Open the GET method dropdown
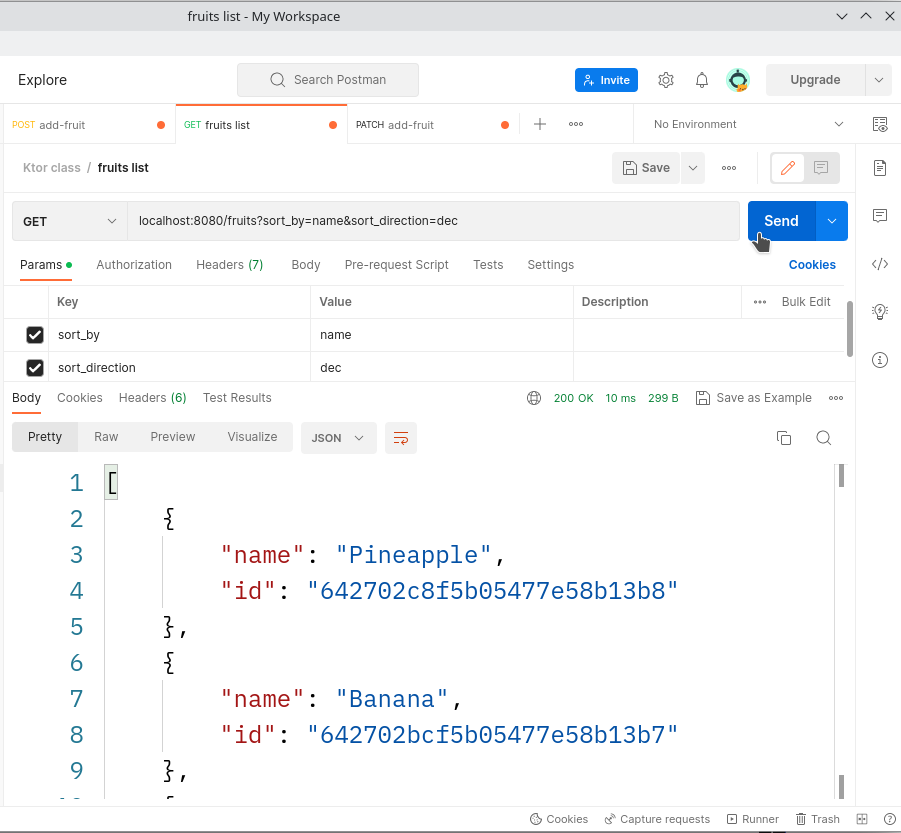This screenshot has height=833, width=901. [70, 221]
